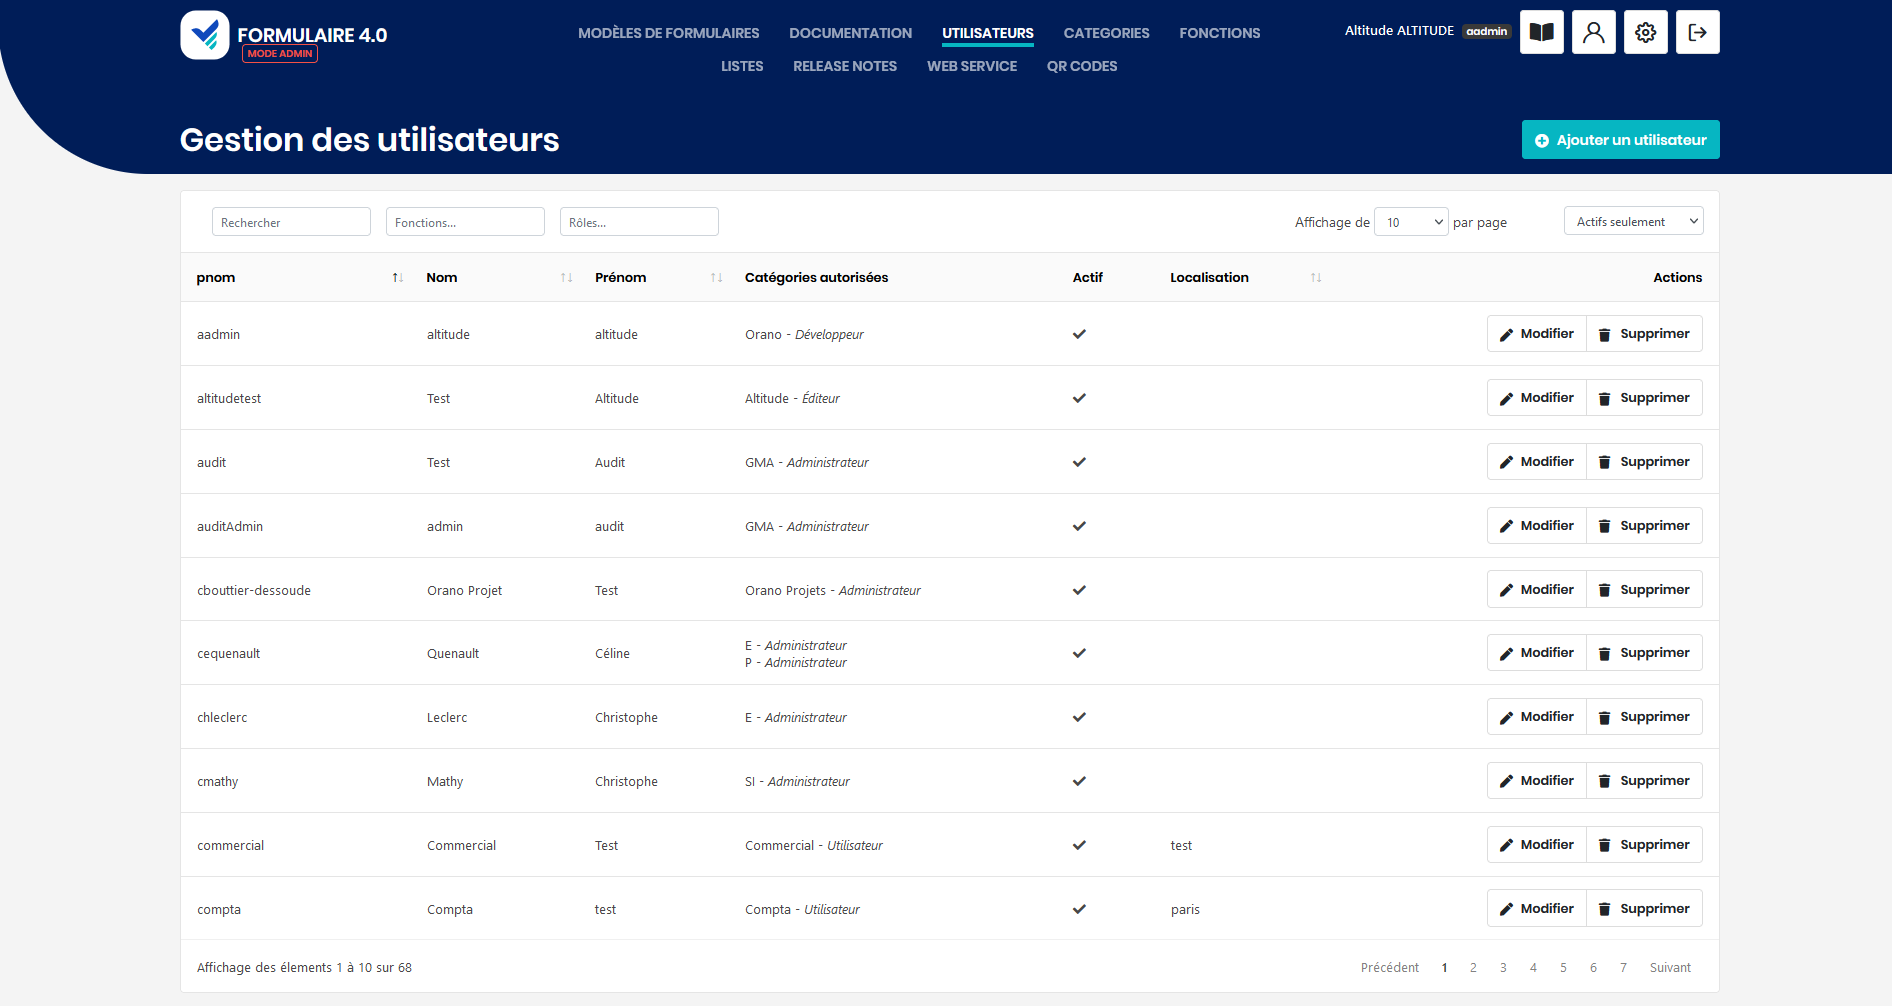
Task: Sort by Localisation column arrows
Action: coord(1316,278)
